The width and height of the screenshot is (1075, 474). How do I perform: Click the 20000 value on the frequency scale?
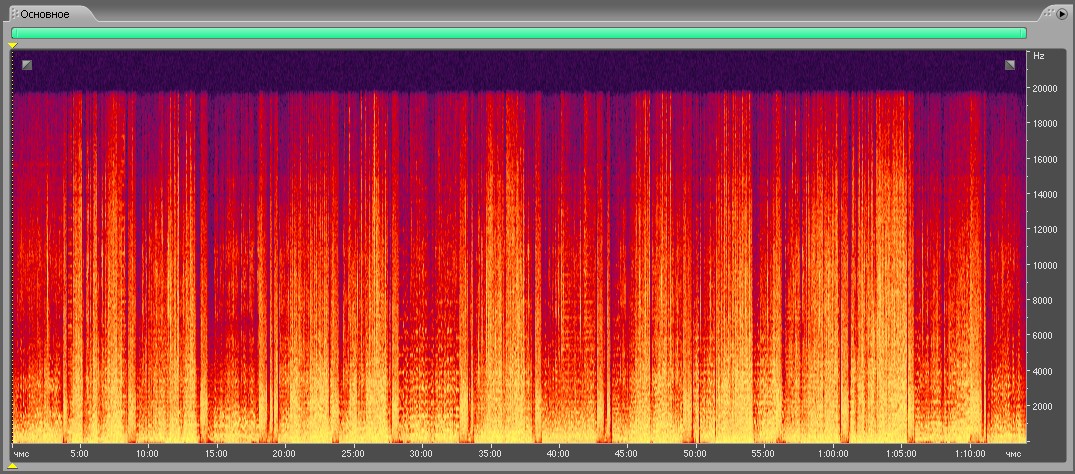[x=1045, y=88]
